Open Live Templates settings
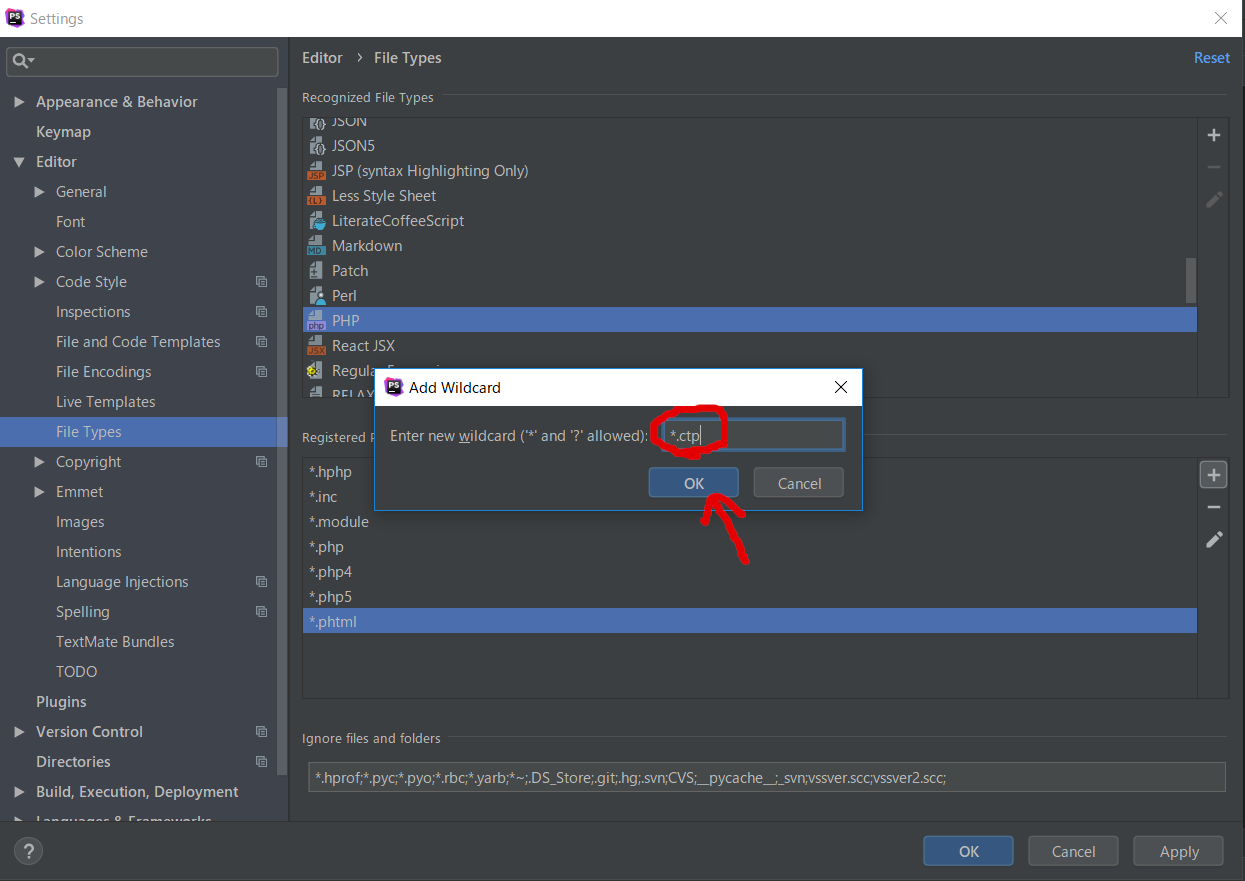The image size is (1245, 881). pyautogui.click(x=106, y=402)
